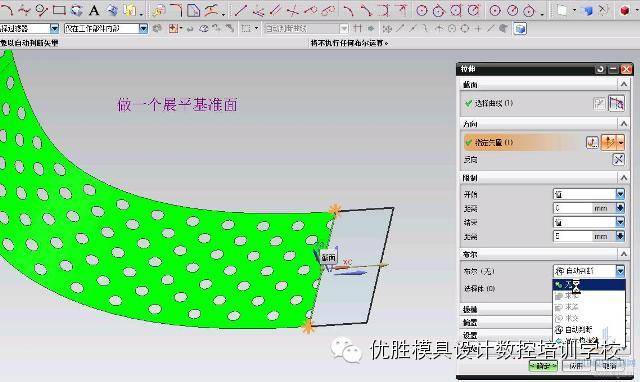Click the start distance value field

[573, 208]
